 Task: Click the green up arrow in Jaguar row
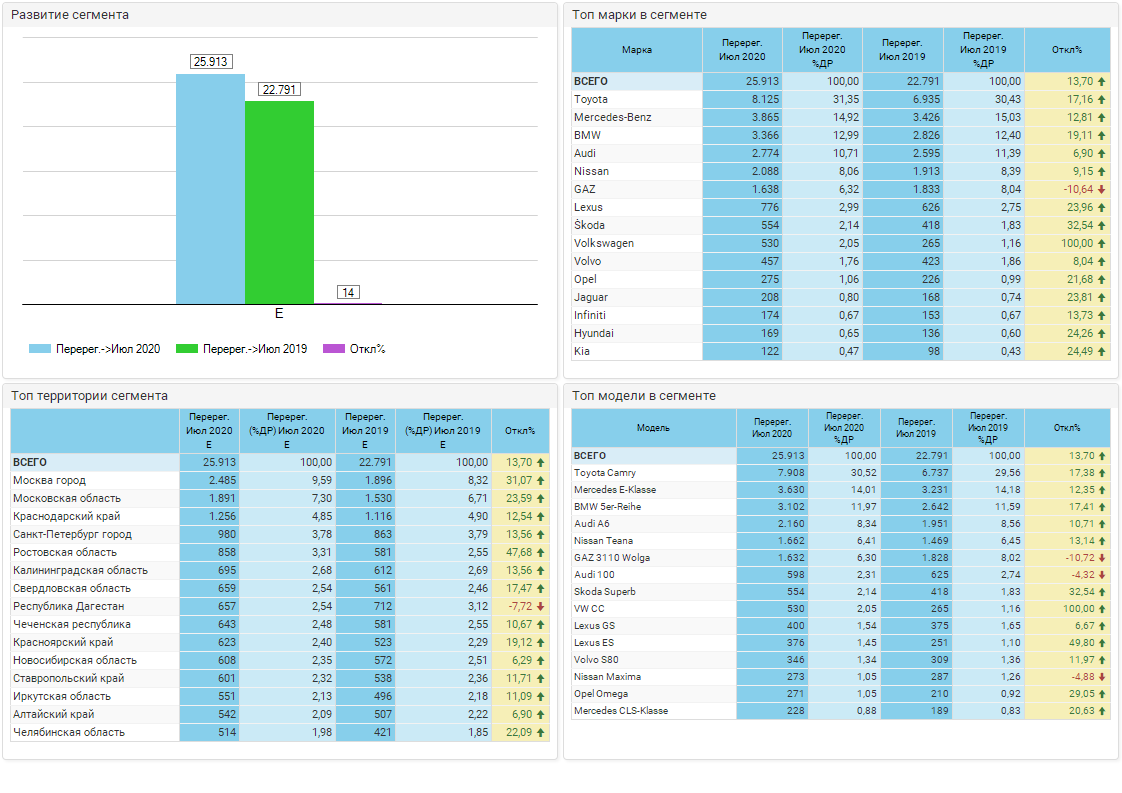pyautogui.click(x=1101, y=297)
